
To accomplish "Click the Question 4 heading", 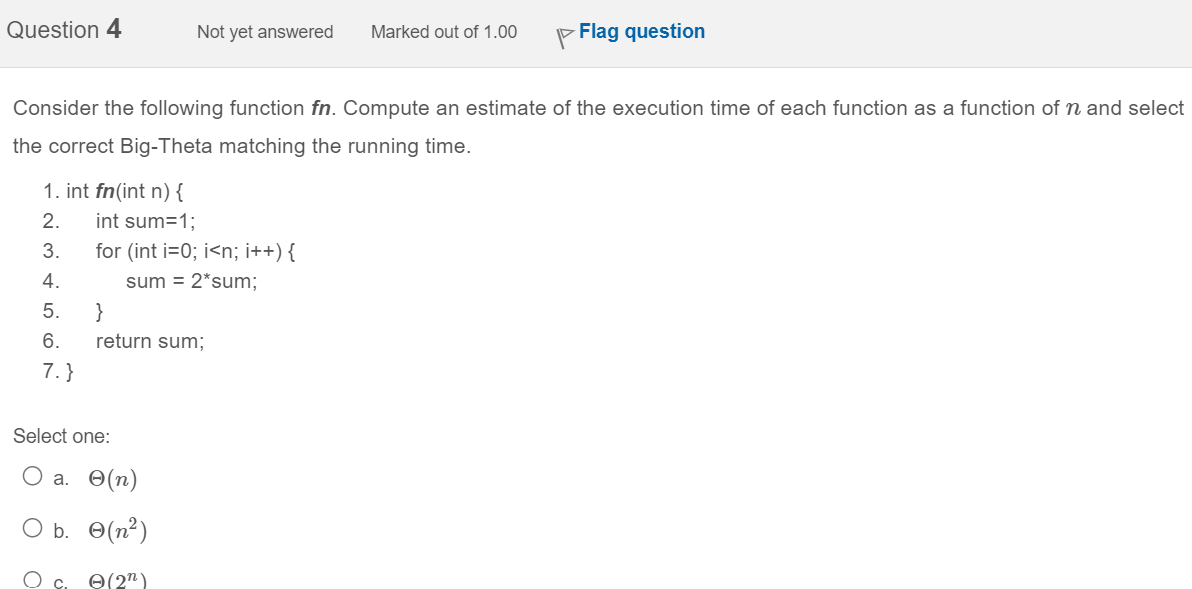I will pos(64,30).
